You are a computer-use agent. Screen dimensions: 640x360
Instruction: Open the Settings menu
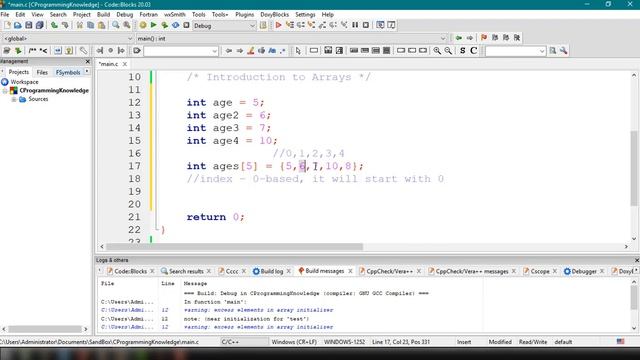[305, 14]
